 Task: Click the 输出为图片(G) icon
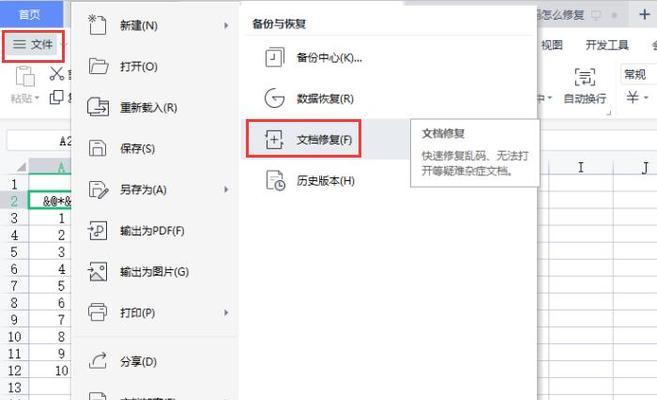pyautogui.click(x=97, y=271)
